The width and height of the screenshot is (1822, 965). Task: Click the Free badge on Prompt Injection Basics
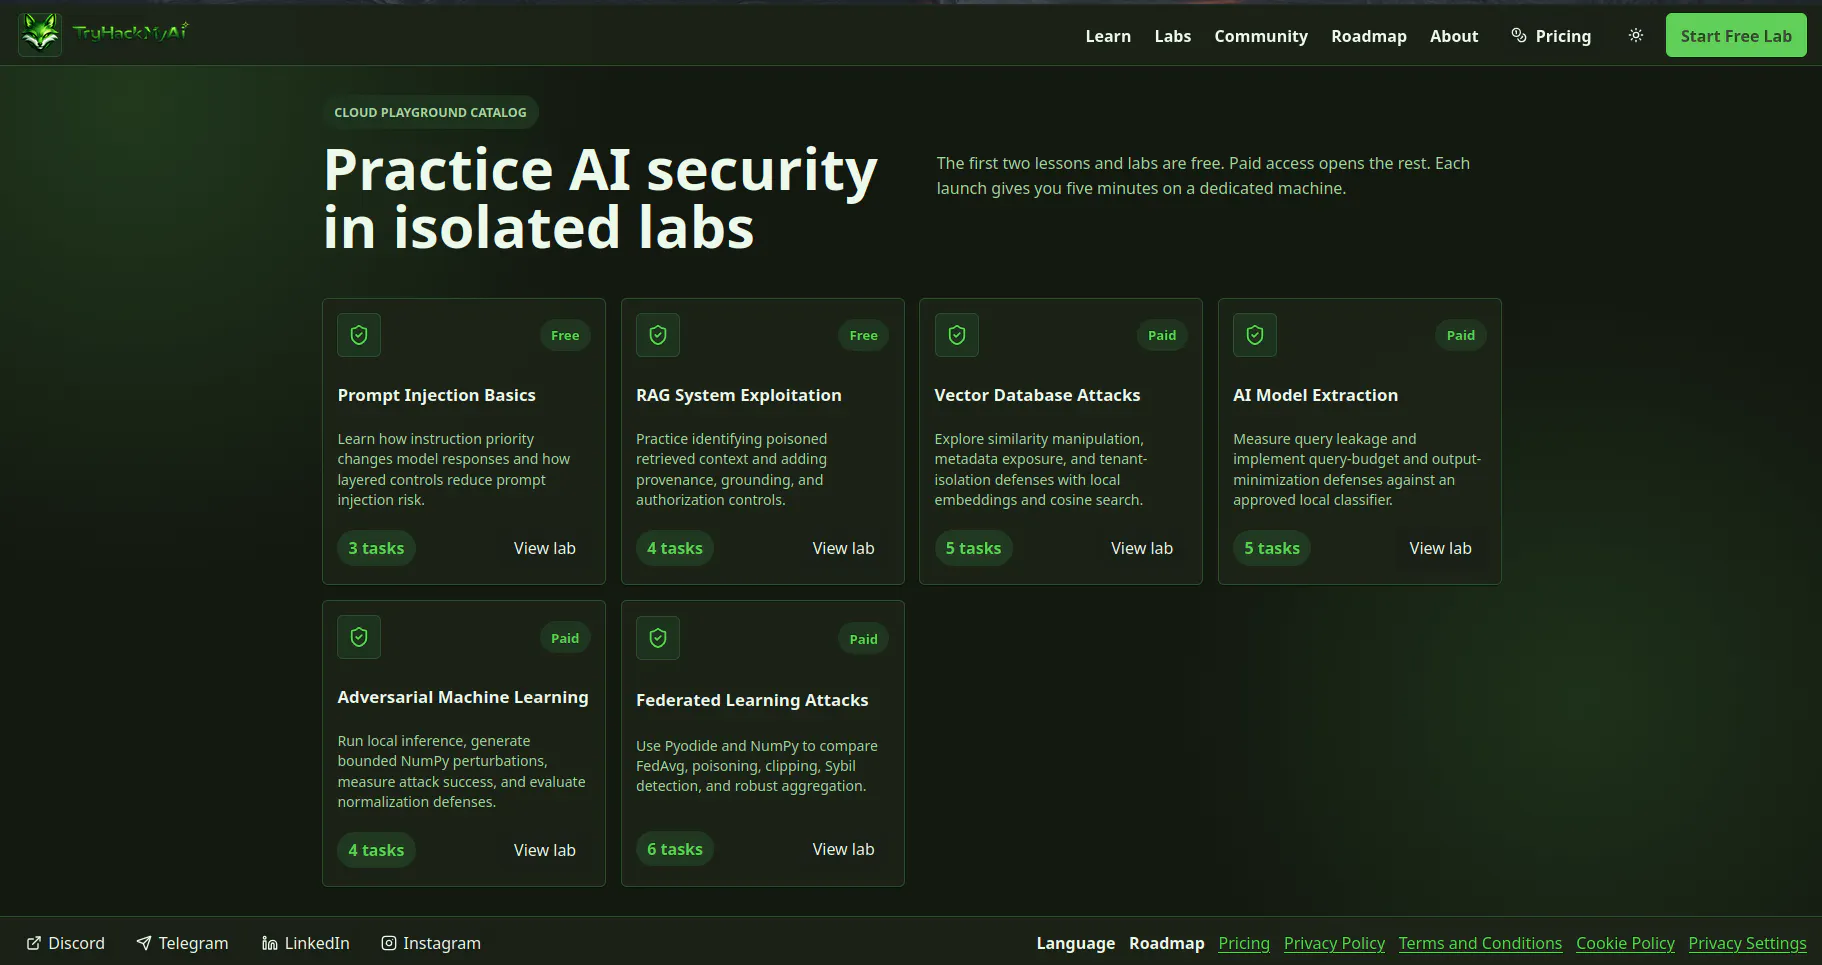[565, 335]
